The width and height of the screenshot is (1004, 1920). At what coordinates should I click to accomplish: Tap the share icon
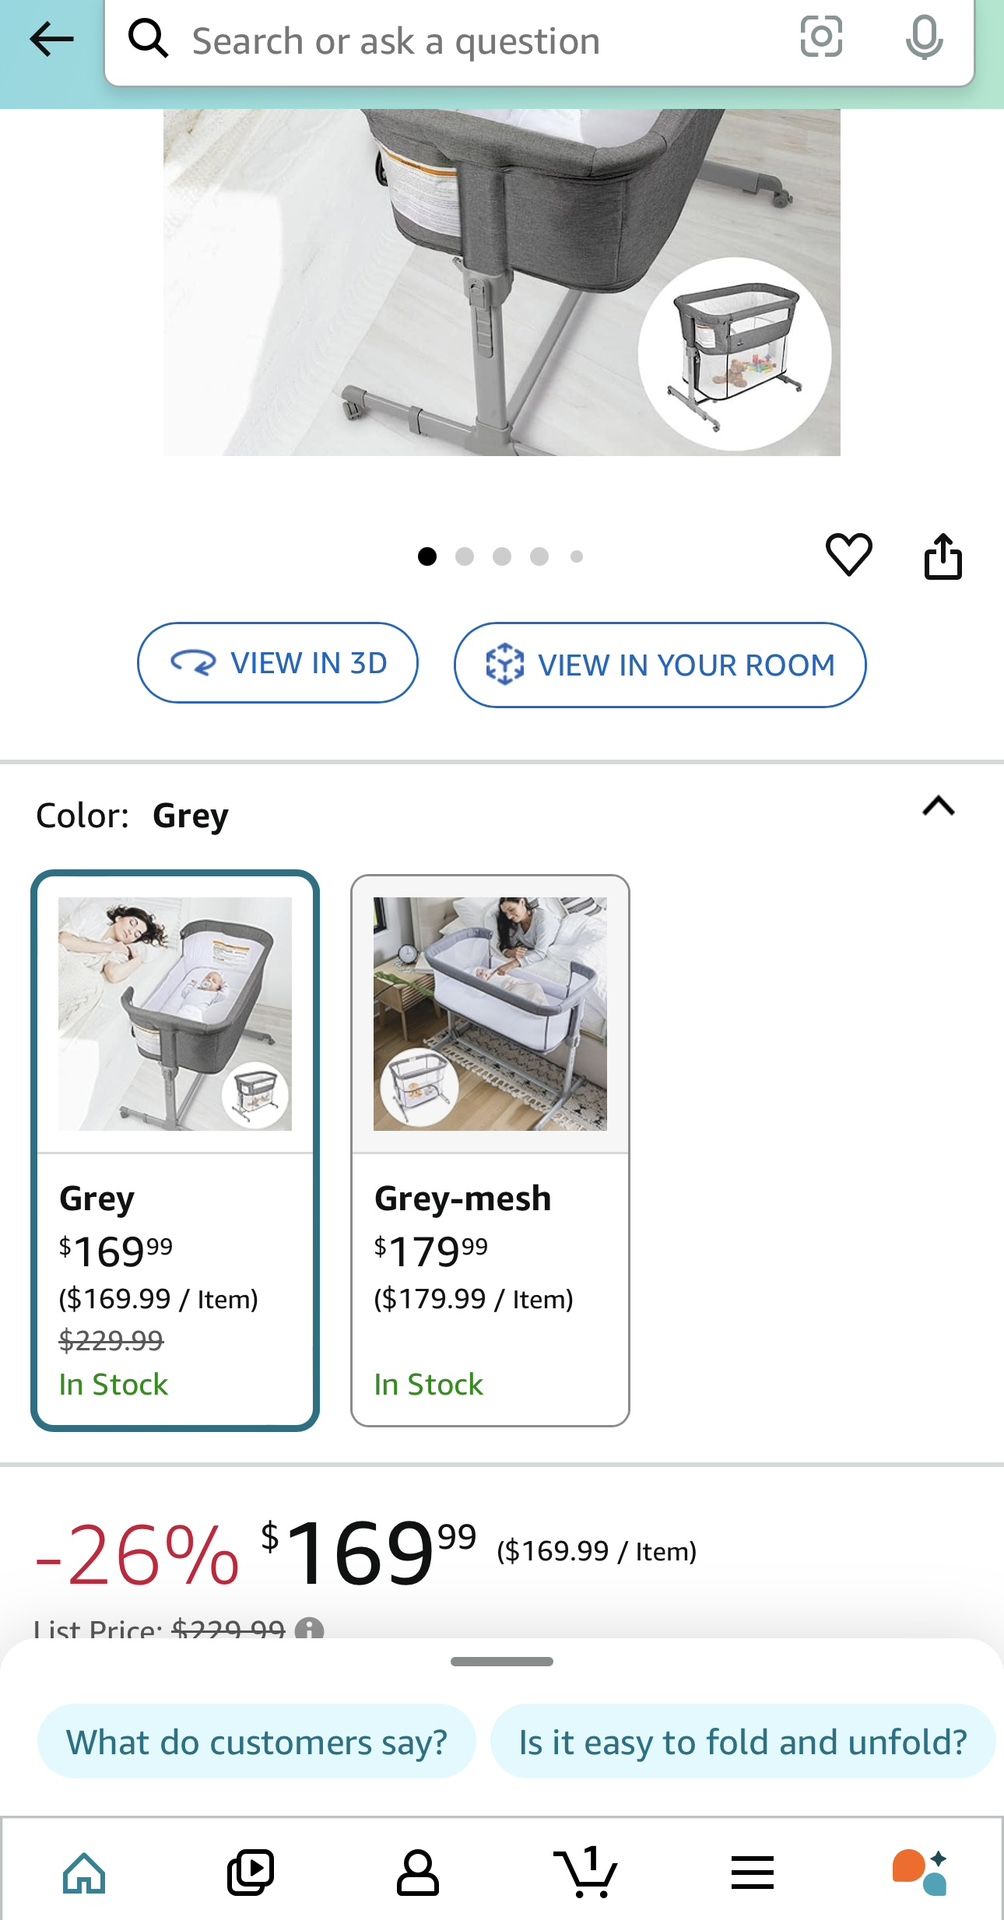tap(942, 556)
